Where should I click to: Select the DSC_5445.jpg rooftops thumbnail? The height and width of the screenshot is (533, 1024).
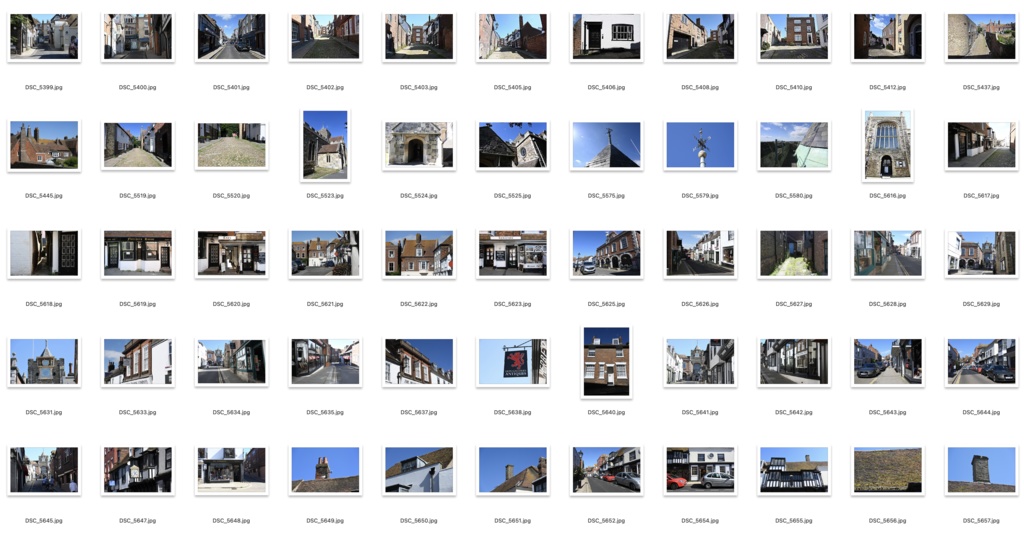(x=44, y=145)
